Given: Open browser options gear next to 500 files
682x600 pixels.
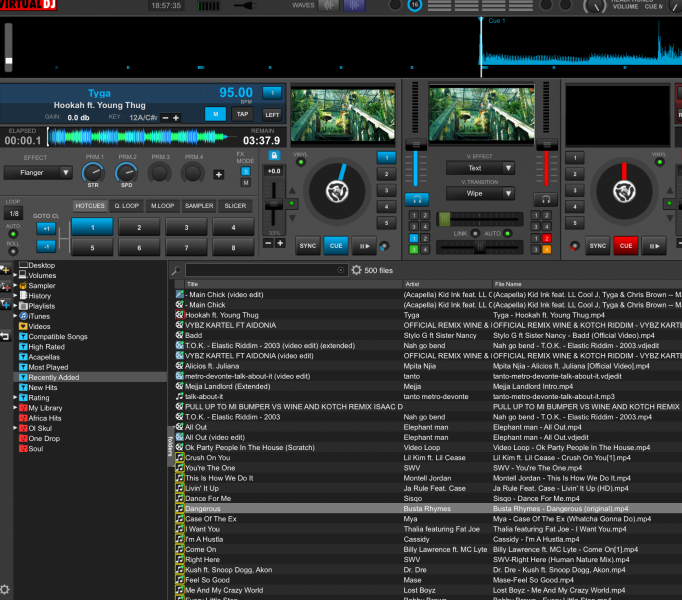Looking at the screenshot, I should [x=356, y=270].
